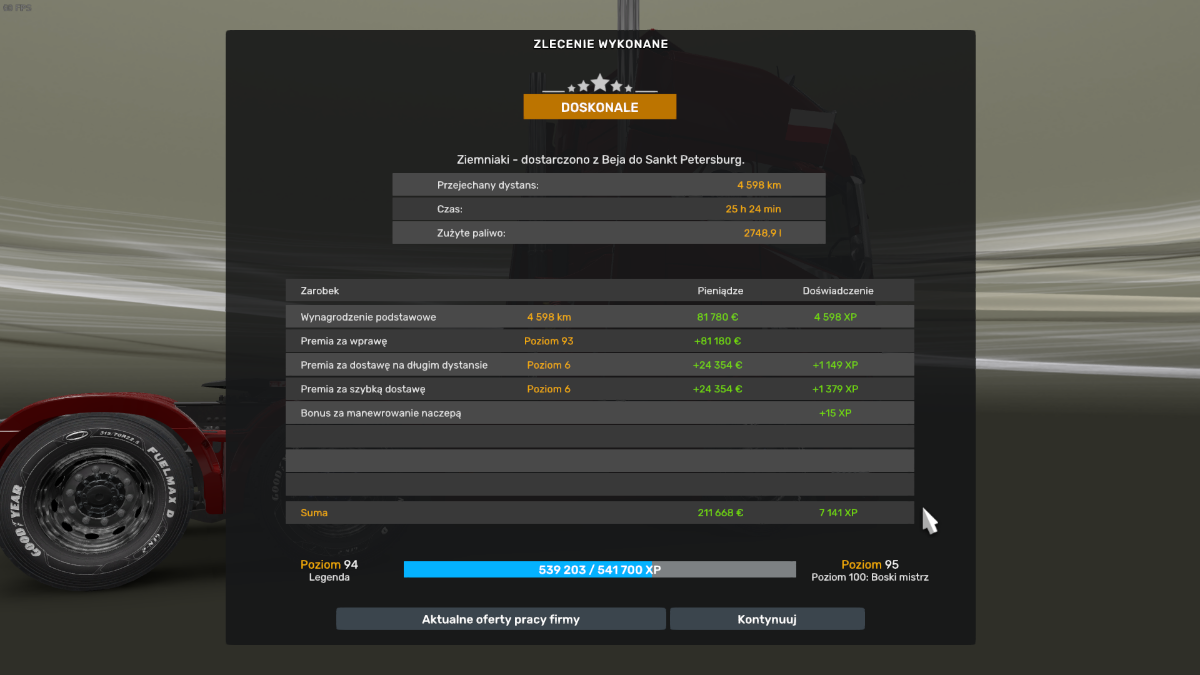
Task: Click the blue XP progress bar
Action: [599, 570]
